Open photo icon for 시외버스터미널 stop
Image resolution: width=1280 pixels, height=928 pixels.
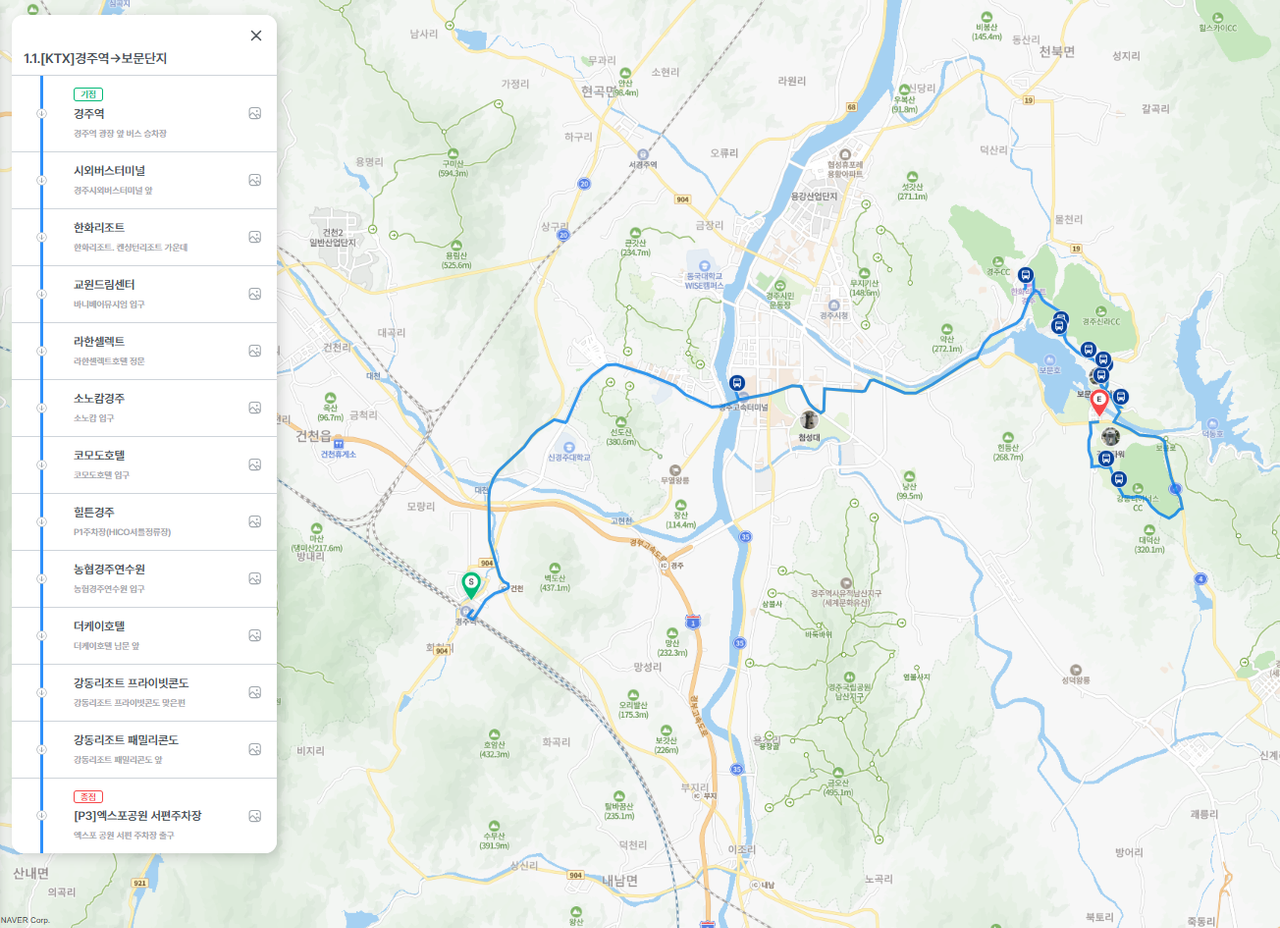pos(255,180)
